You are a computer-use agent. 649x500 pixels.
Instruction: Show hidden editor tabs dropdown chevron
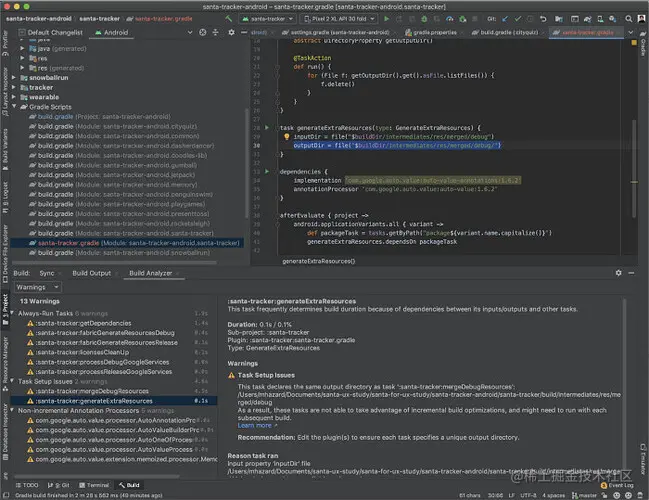(630, 32)
